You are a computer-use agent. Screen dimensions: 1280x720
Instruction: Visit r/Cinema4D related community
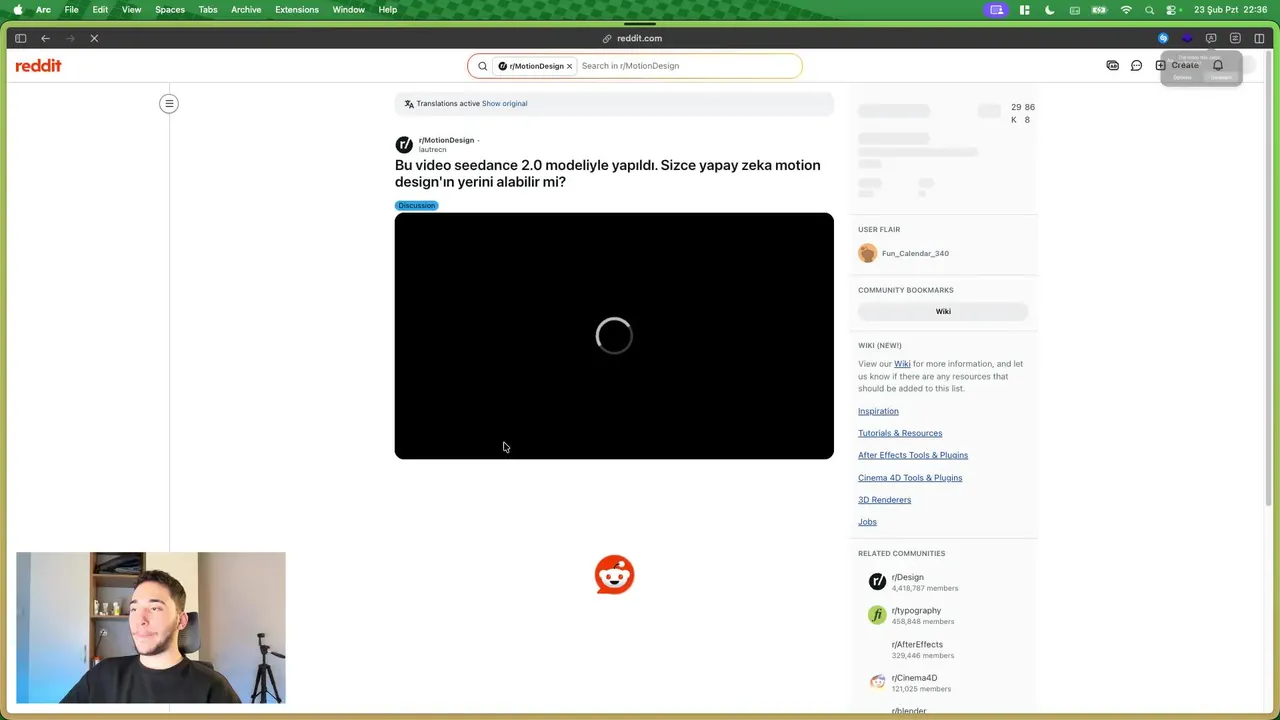point(914,678)
